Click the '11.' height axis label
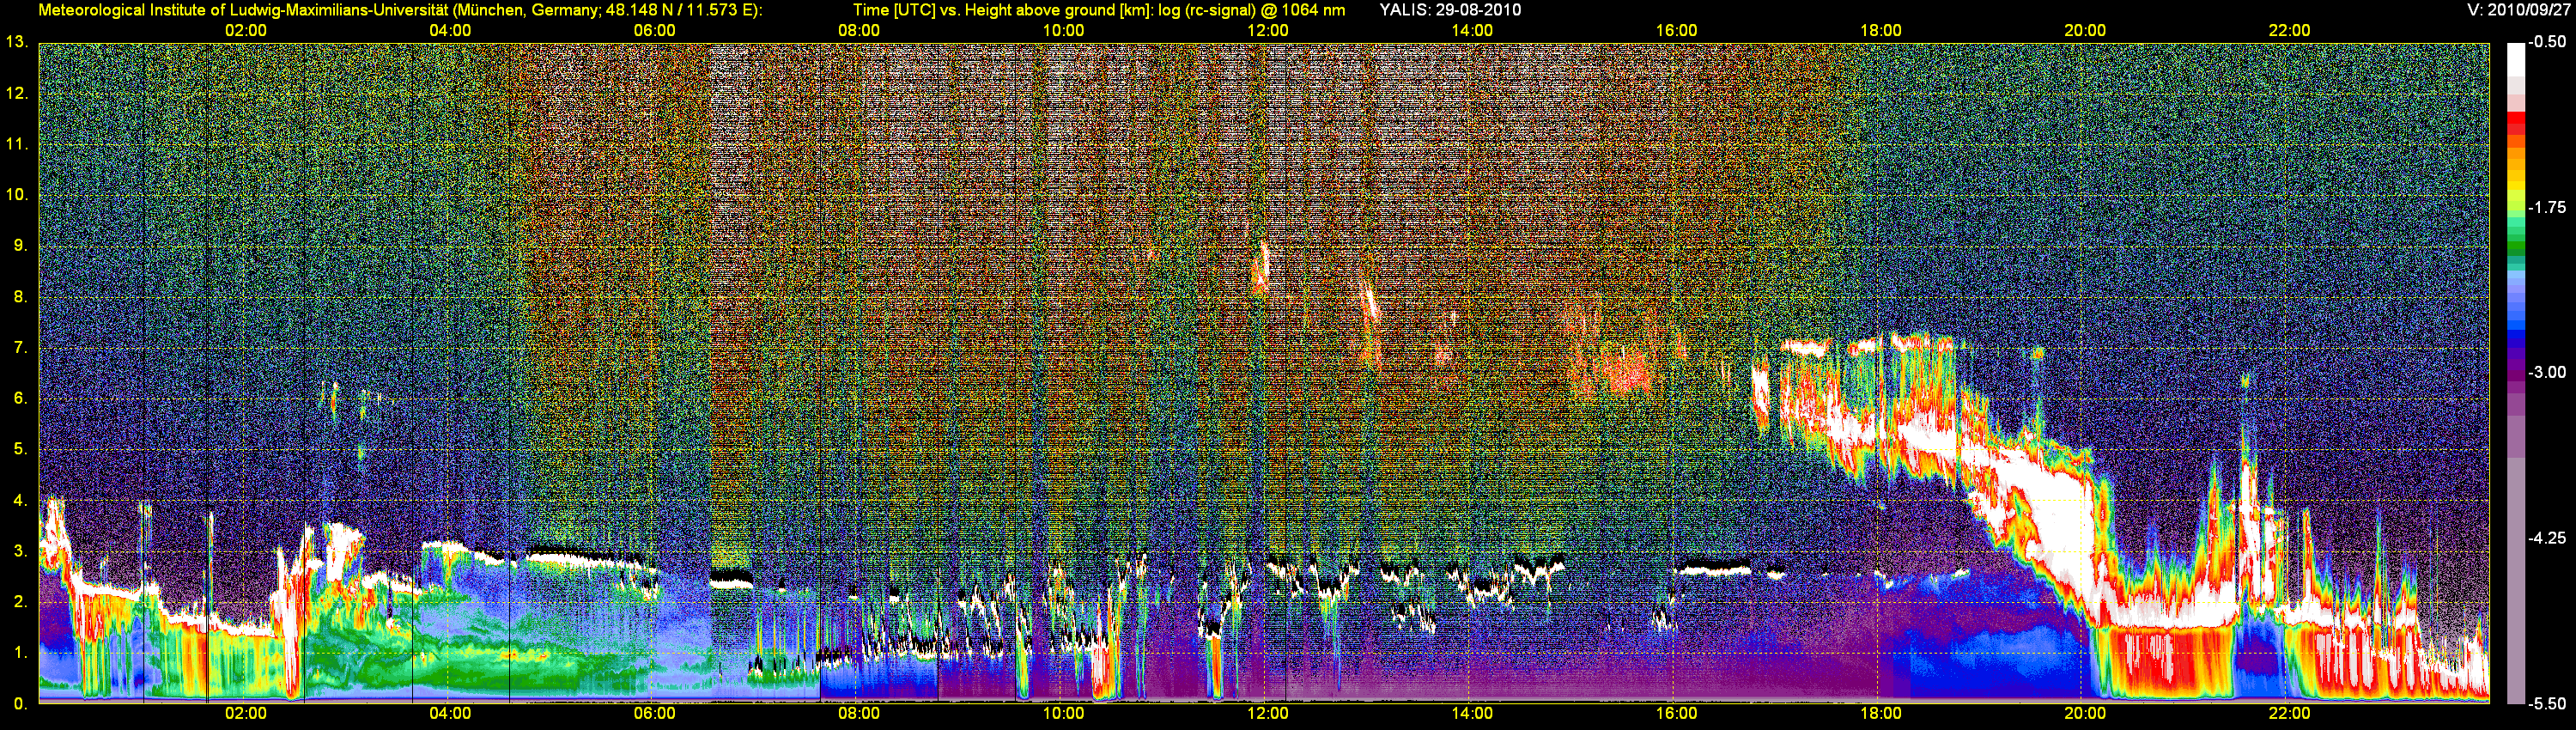This screenshot has height=730, width=2576. tap(17, 144)
